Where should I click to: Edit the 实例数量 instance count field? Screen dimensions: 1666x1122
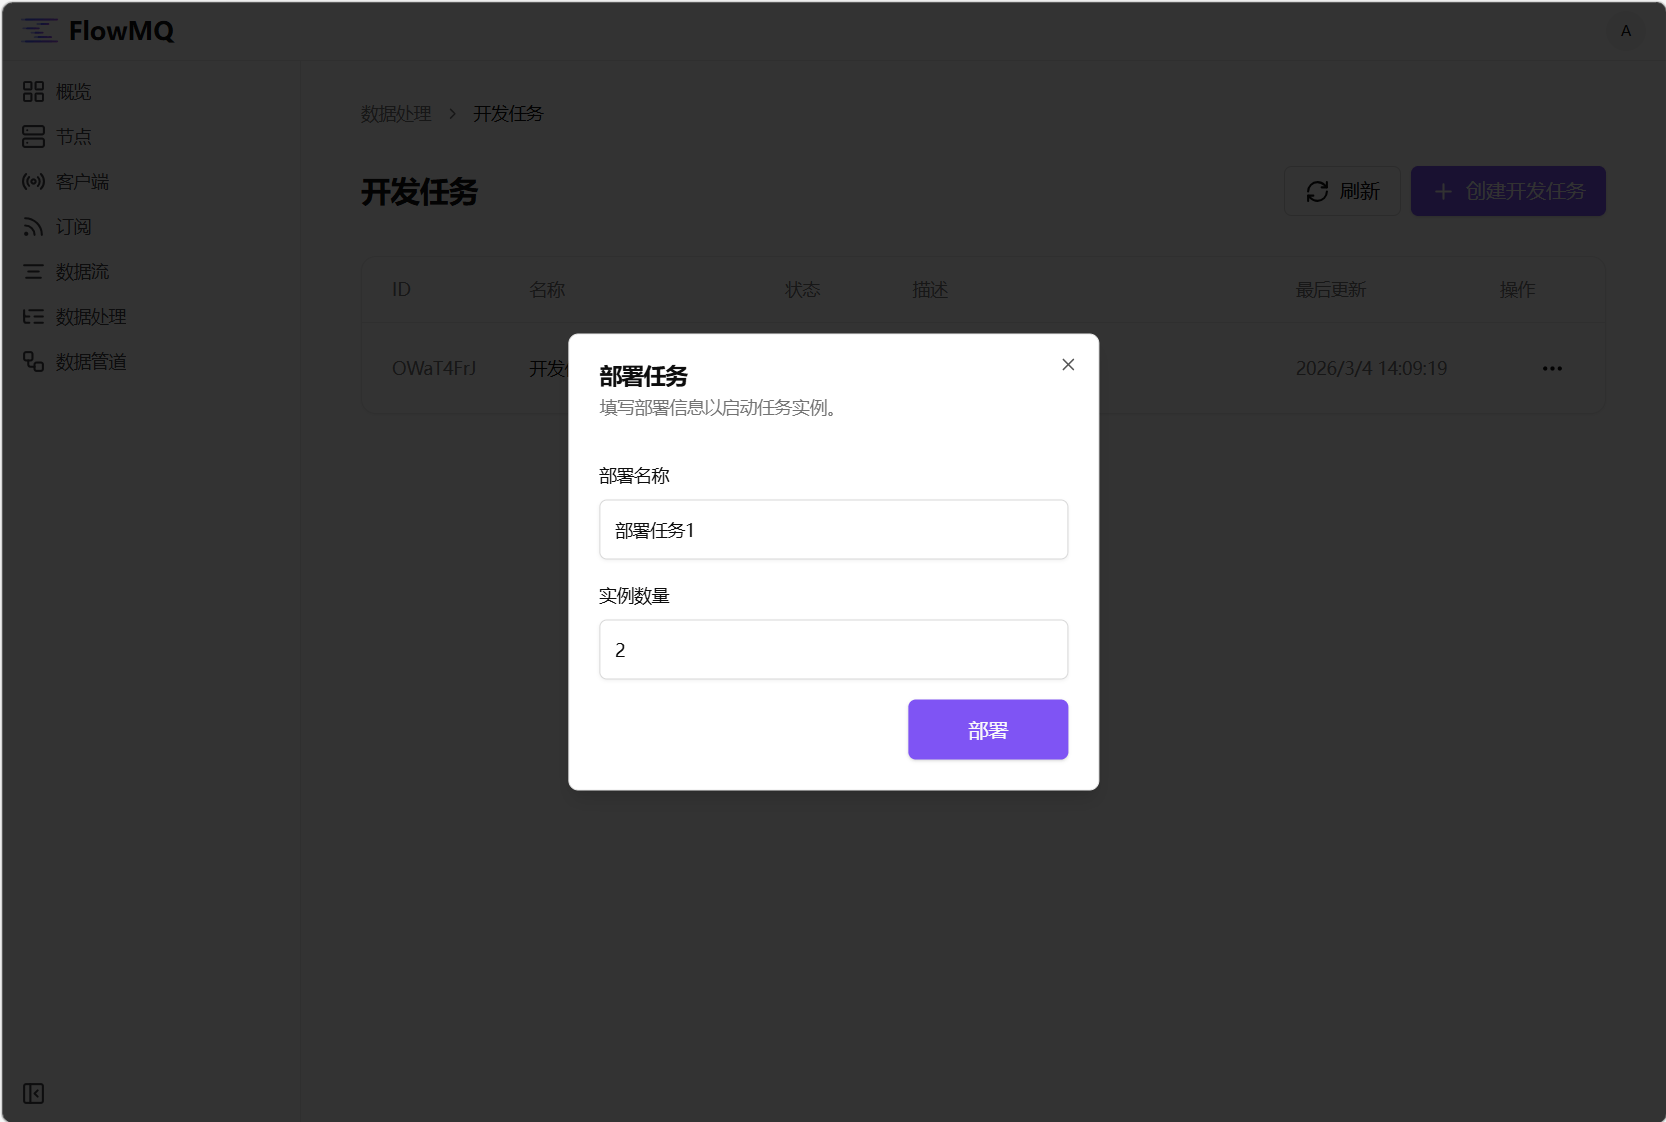pos(832,649)
